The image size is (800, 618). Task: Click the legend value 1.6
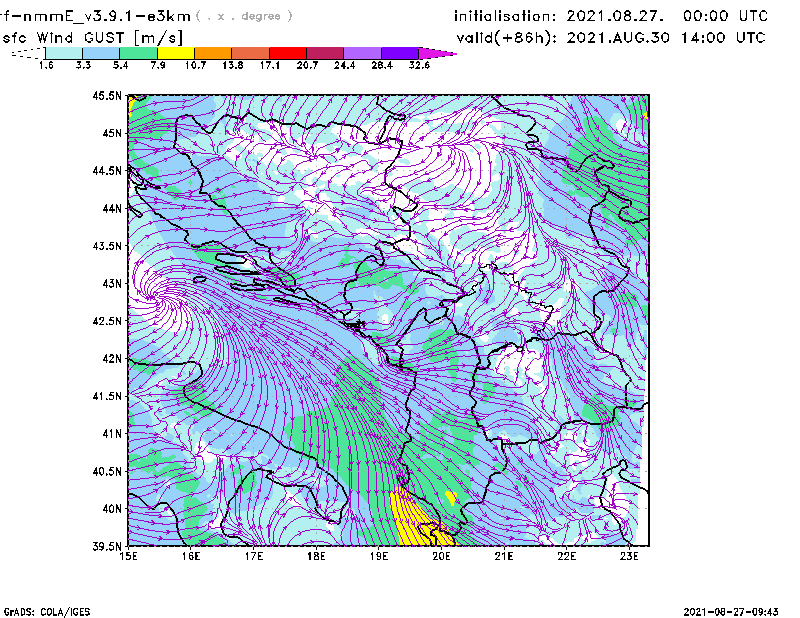46,65
